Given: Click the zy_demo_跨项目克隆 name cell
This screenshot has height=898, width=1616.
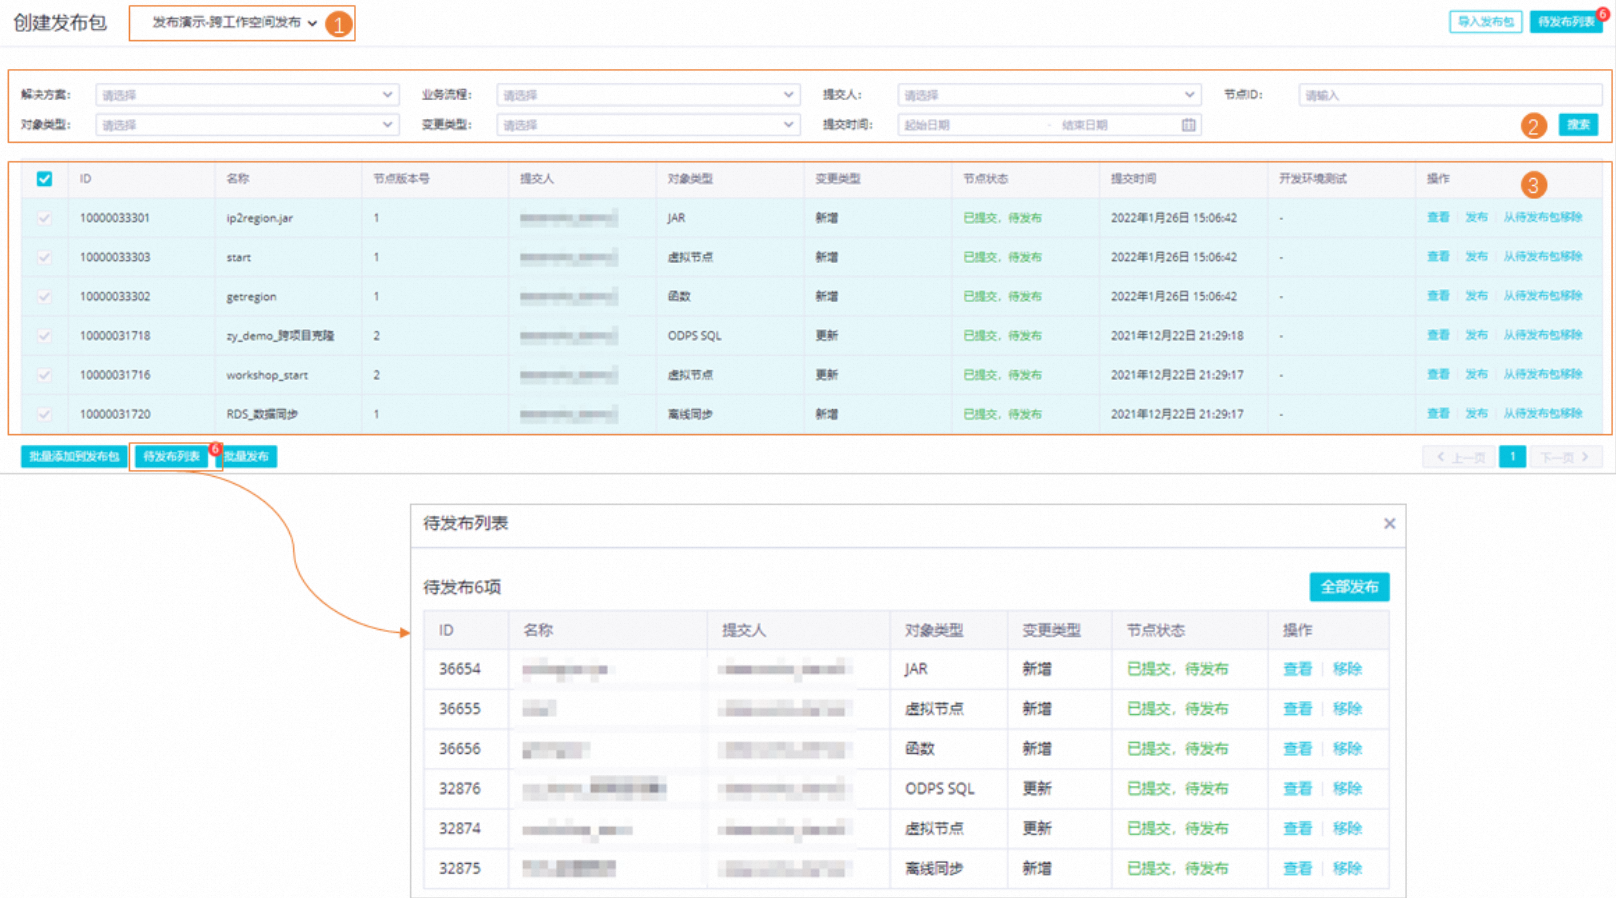Looking at the screenshot, I should point(280,336).
